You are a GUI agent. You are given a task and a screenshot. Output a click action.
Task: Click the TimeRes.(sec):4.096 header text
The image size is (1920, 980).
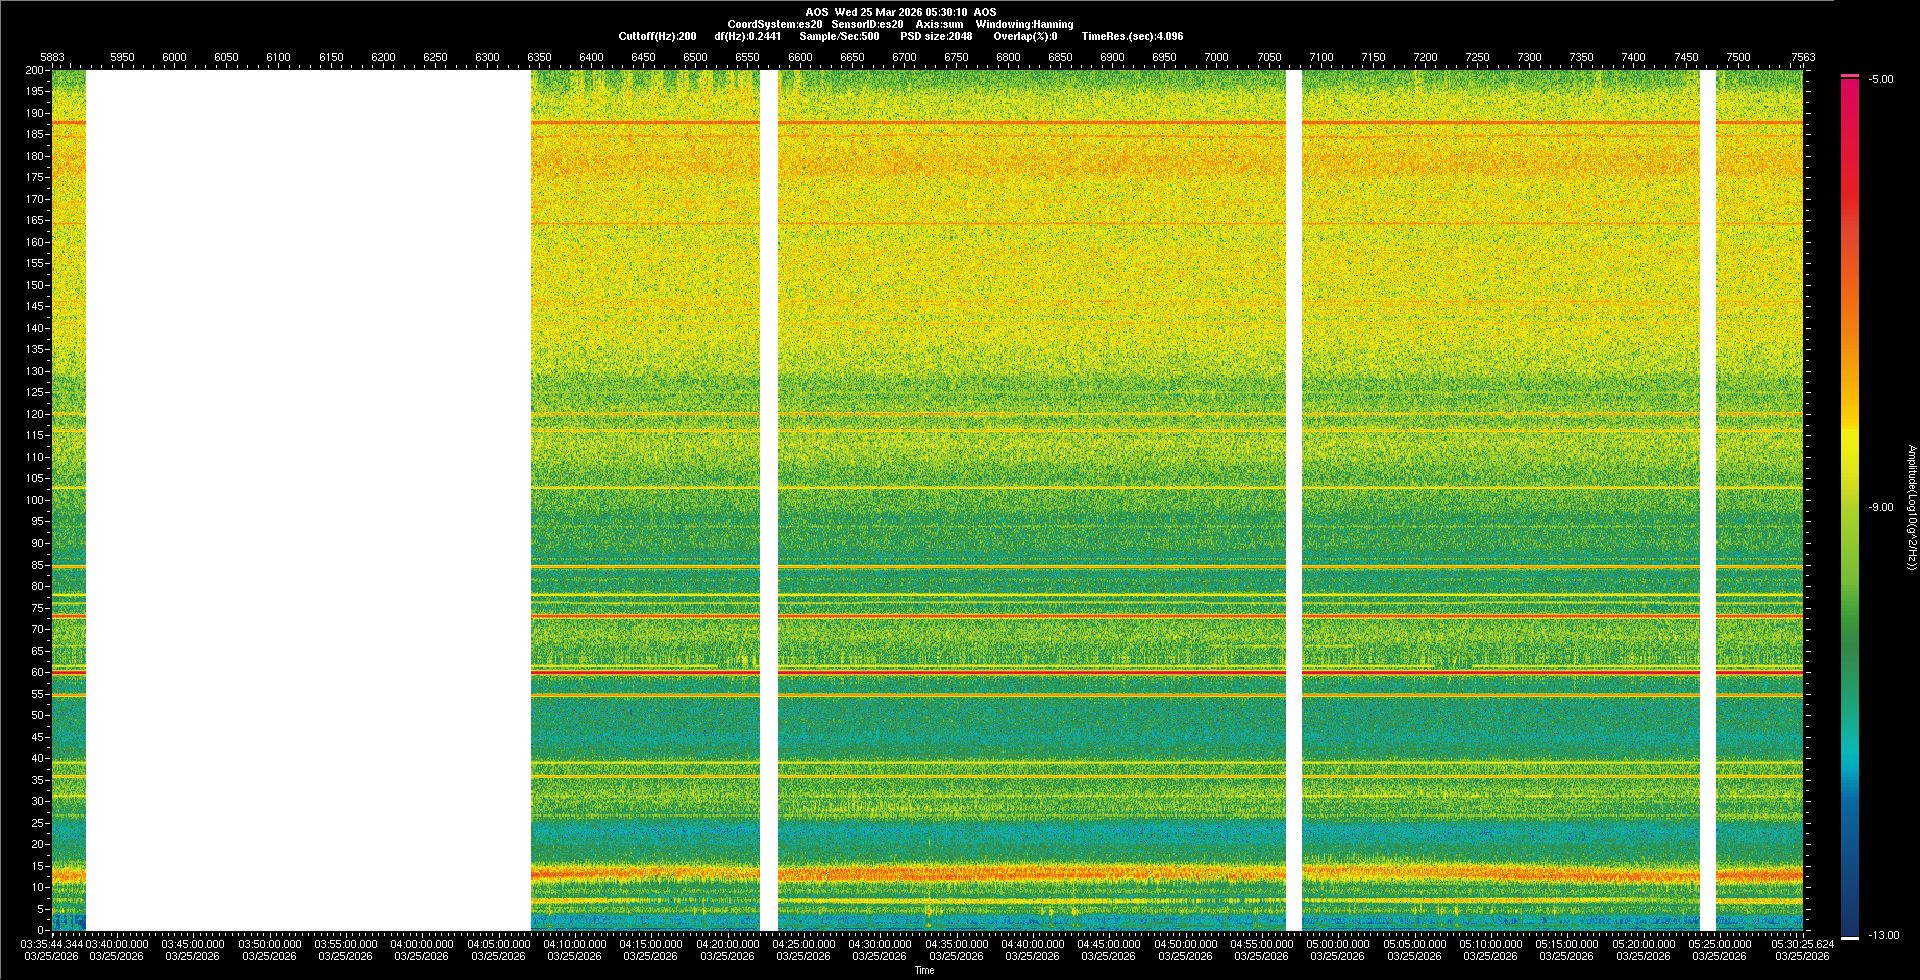pos(1132,36)
